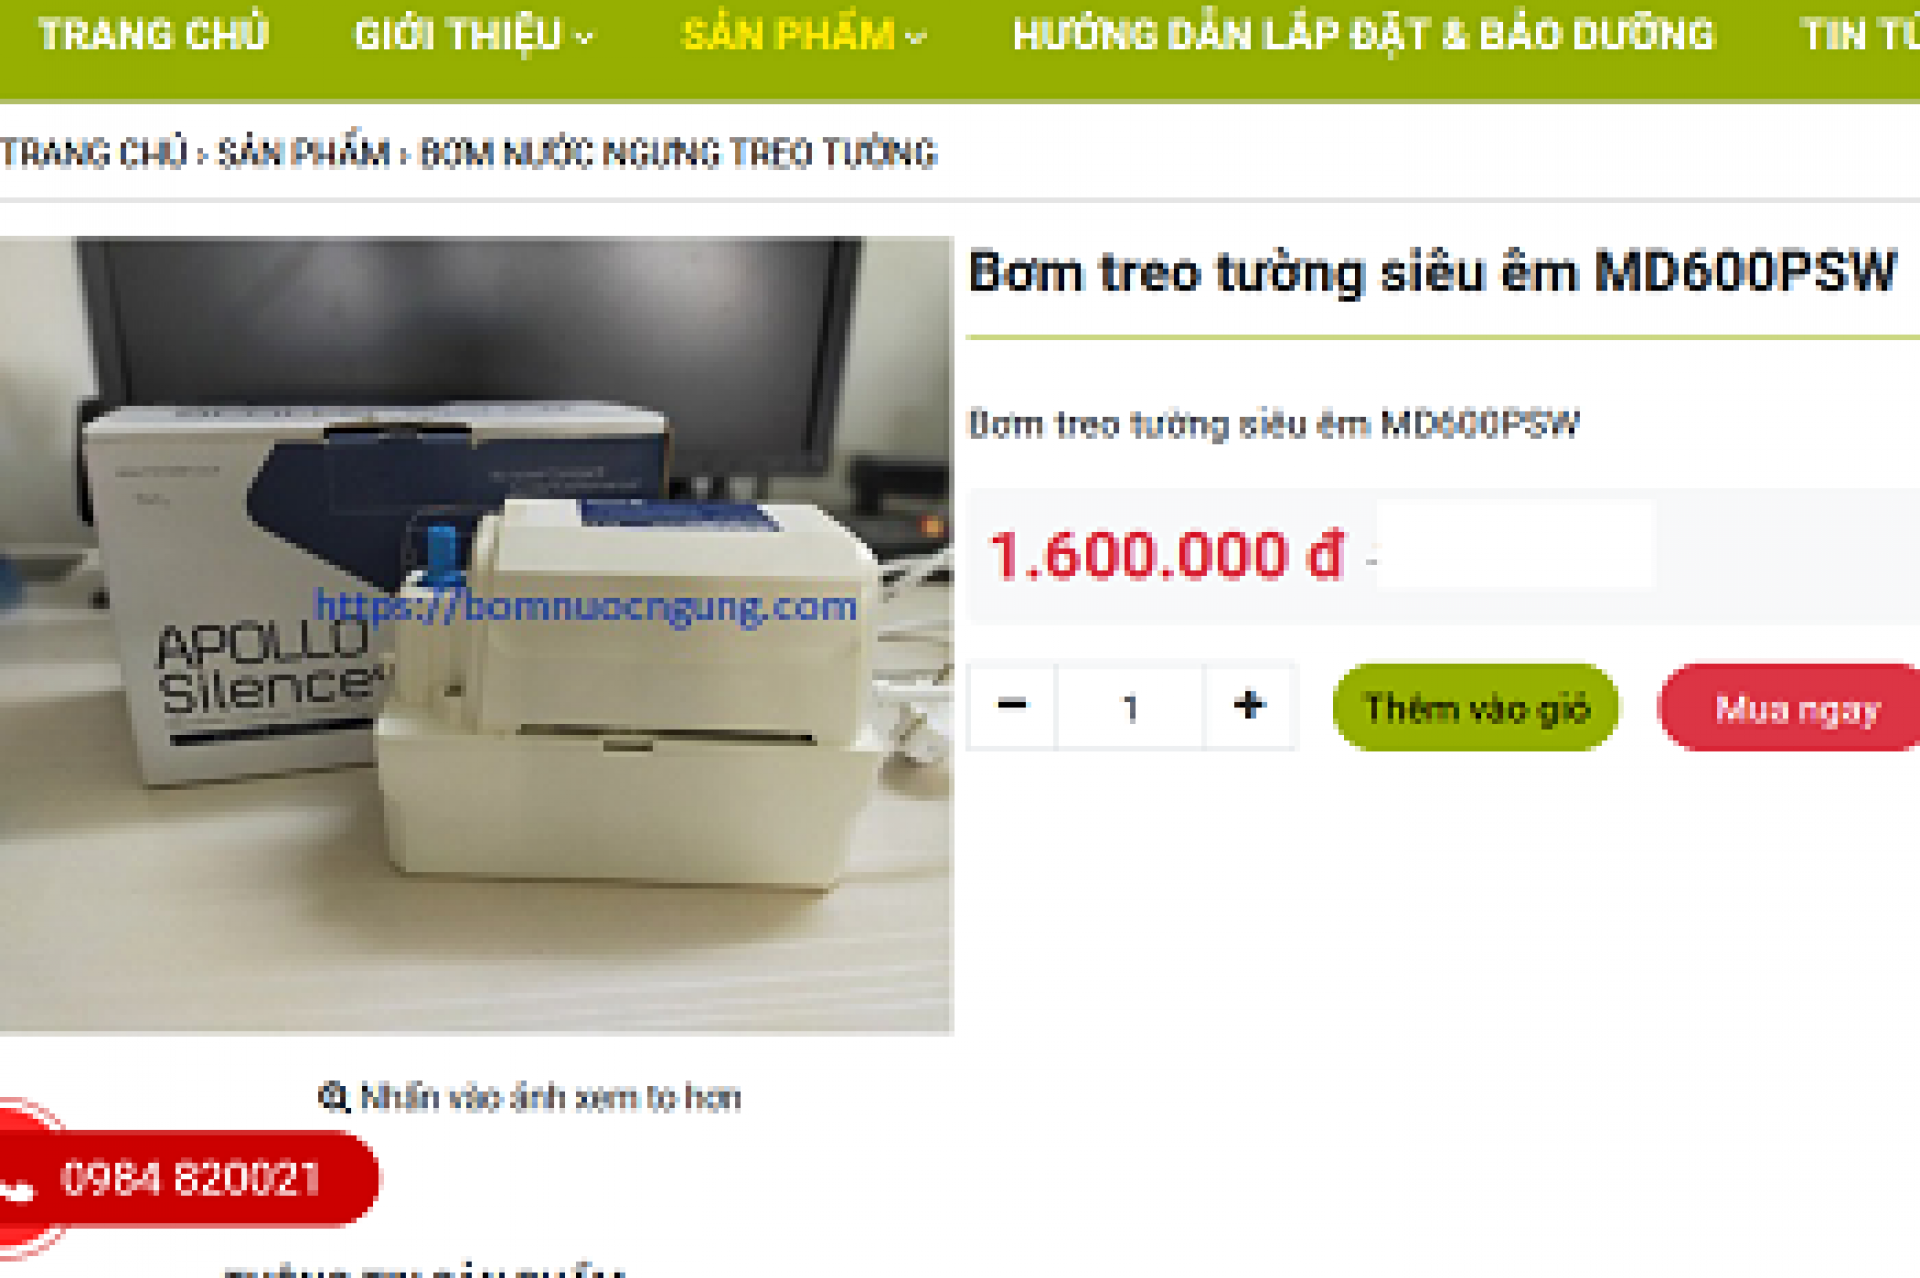The image size is (1920, 1278).
Task: Go to Sản phẩm breadcrumb link
Action: point(304,153)
